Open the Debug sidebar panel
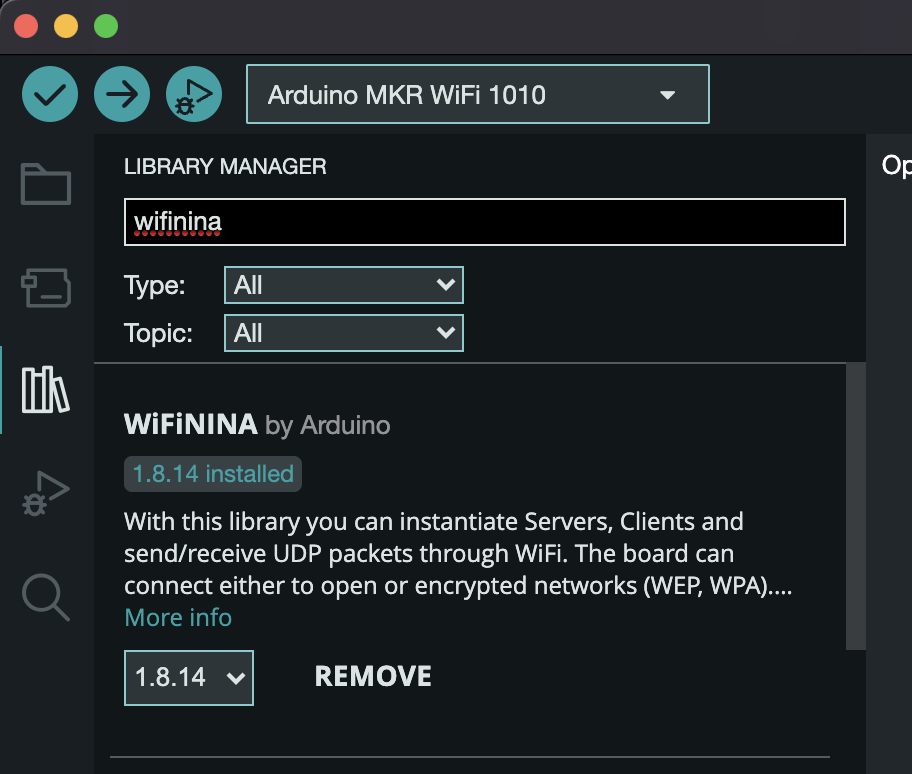The image size is (912, 774). [44, 490]
